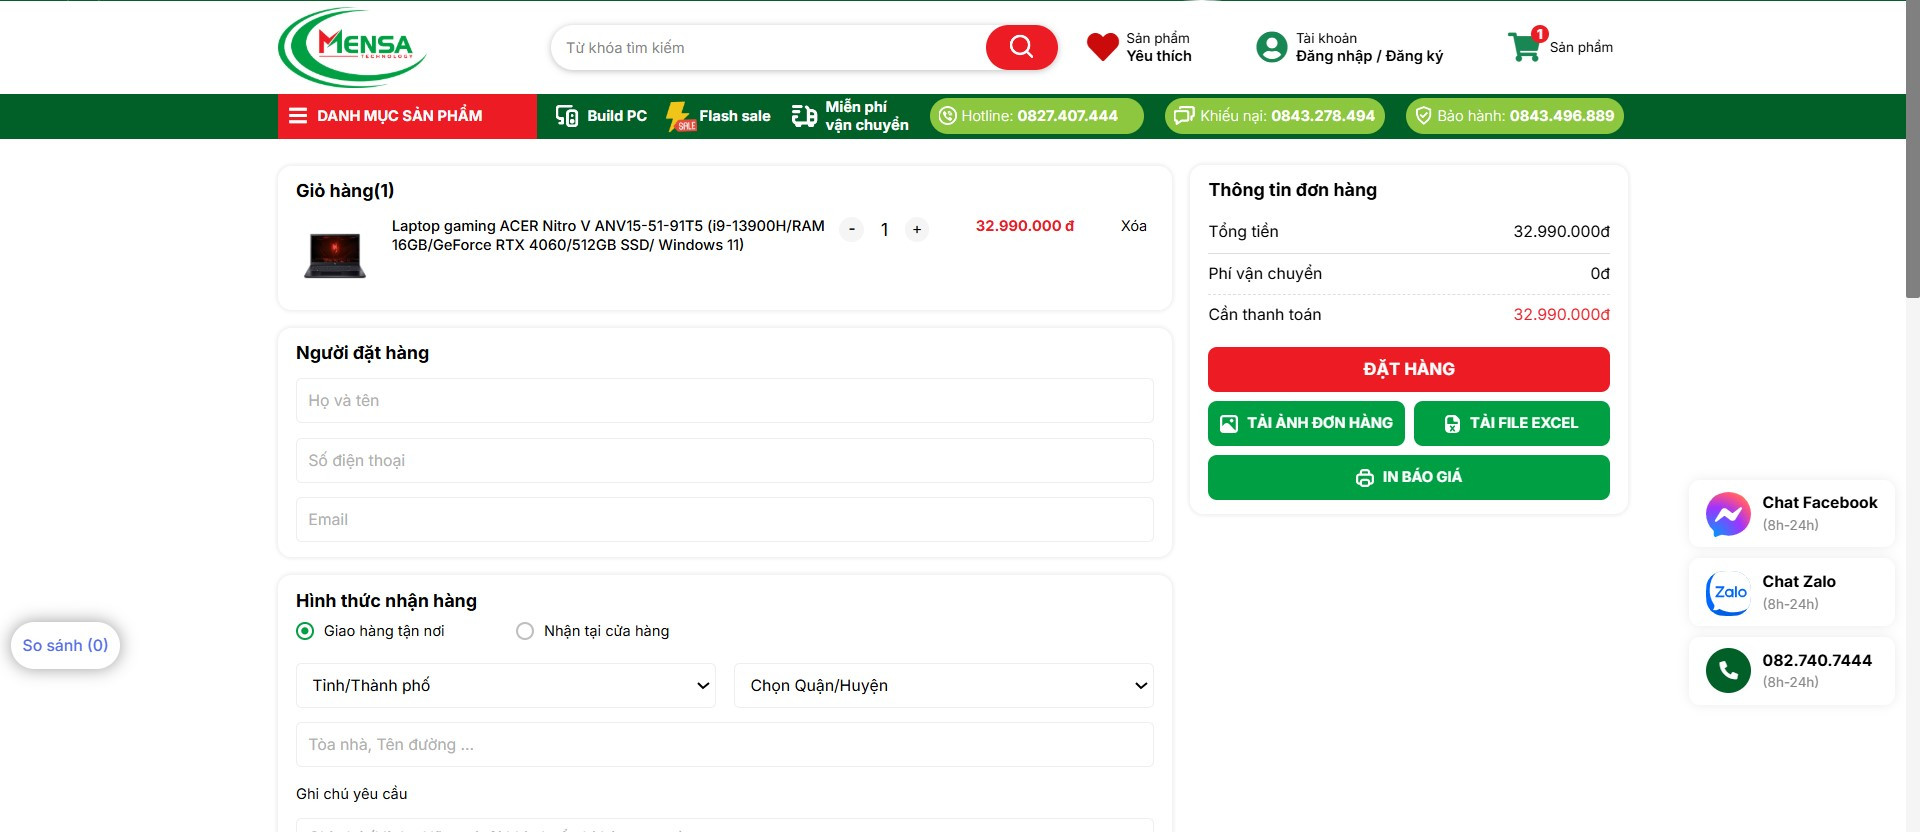Click the Build PC computer icon

click(x=567, y=116)
